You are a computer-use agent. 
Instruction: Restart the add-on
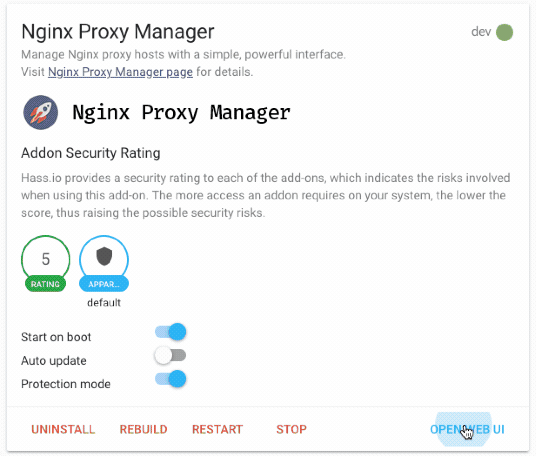pyautogui.click(x=217, y=429)
